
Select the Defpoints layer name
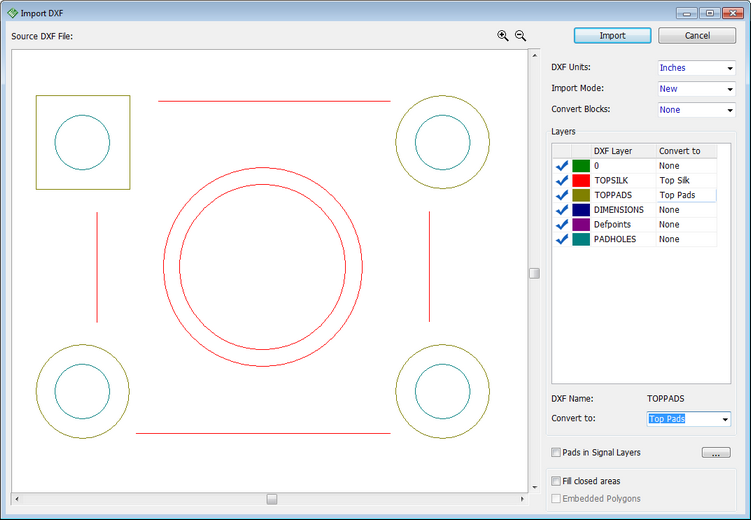pos(612,225)
